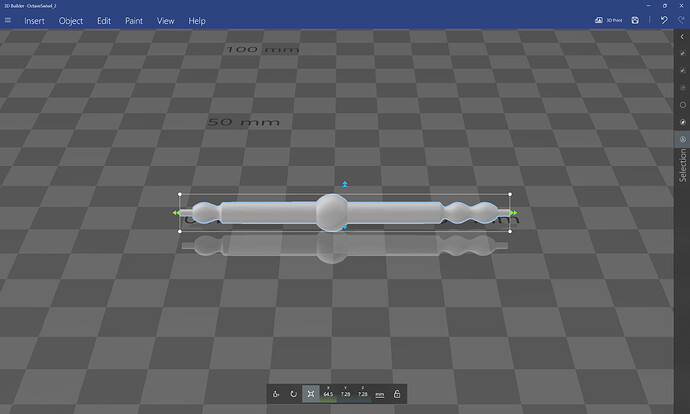The height and width of the screenshot is (414, 690).
Task: Select the Scale tool in bottom toolbar
Action: click(x=311, y=394)
